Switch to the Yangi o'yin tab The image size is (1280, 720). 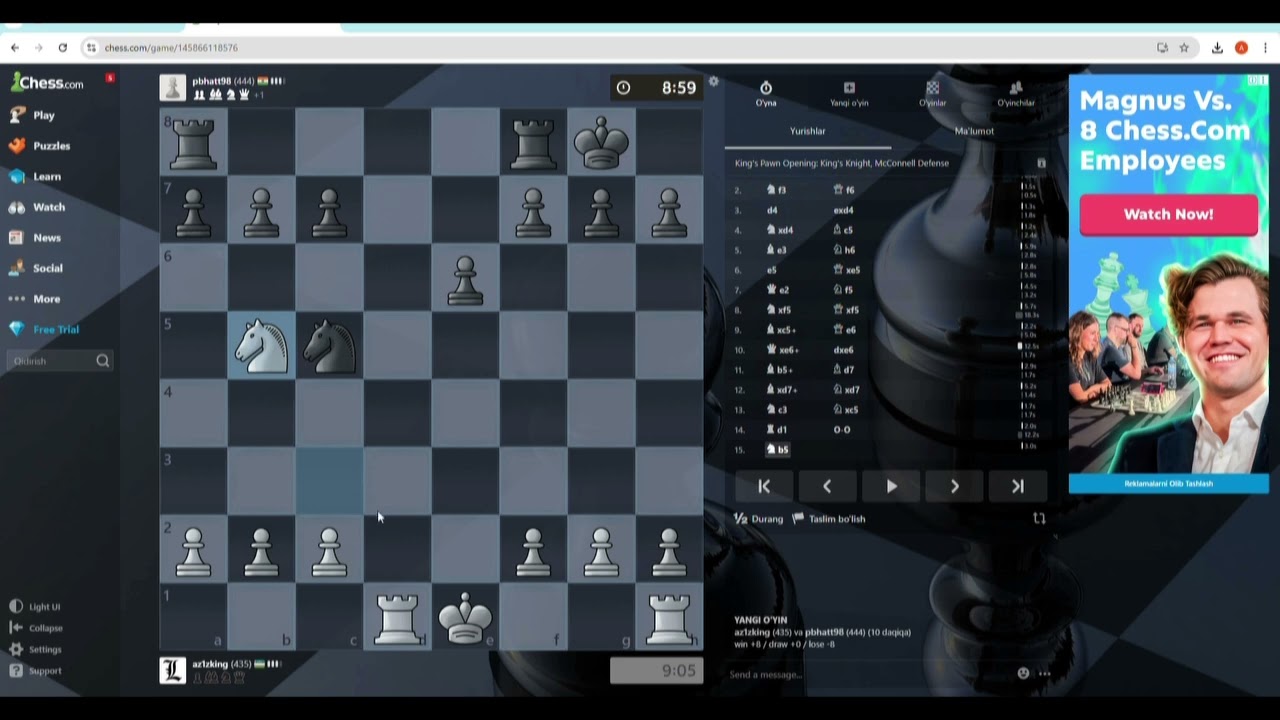tap(849, 94)
